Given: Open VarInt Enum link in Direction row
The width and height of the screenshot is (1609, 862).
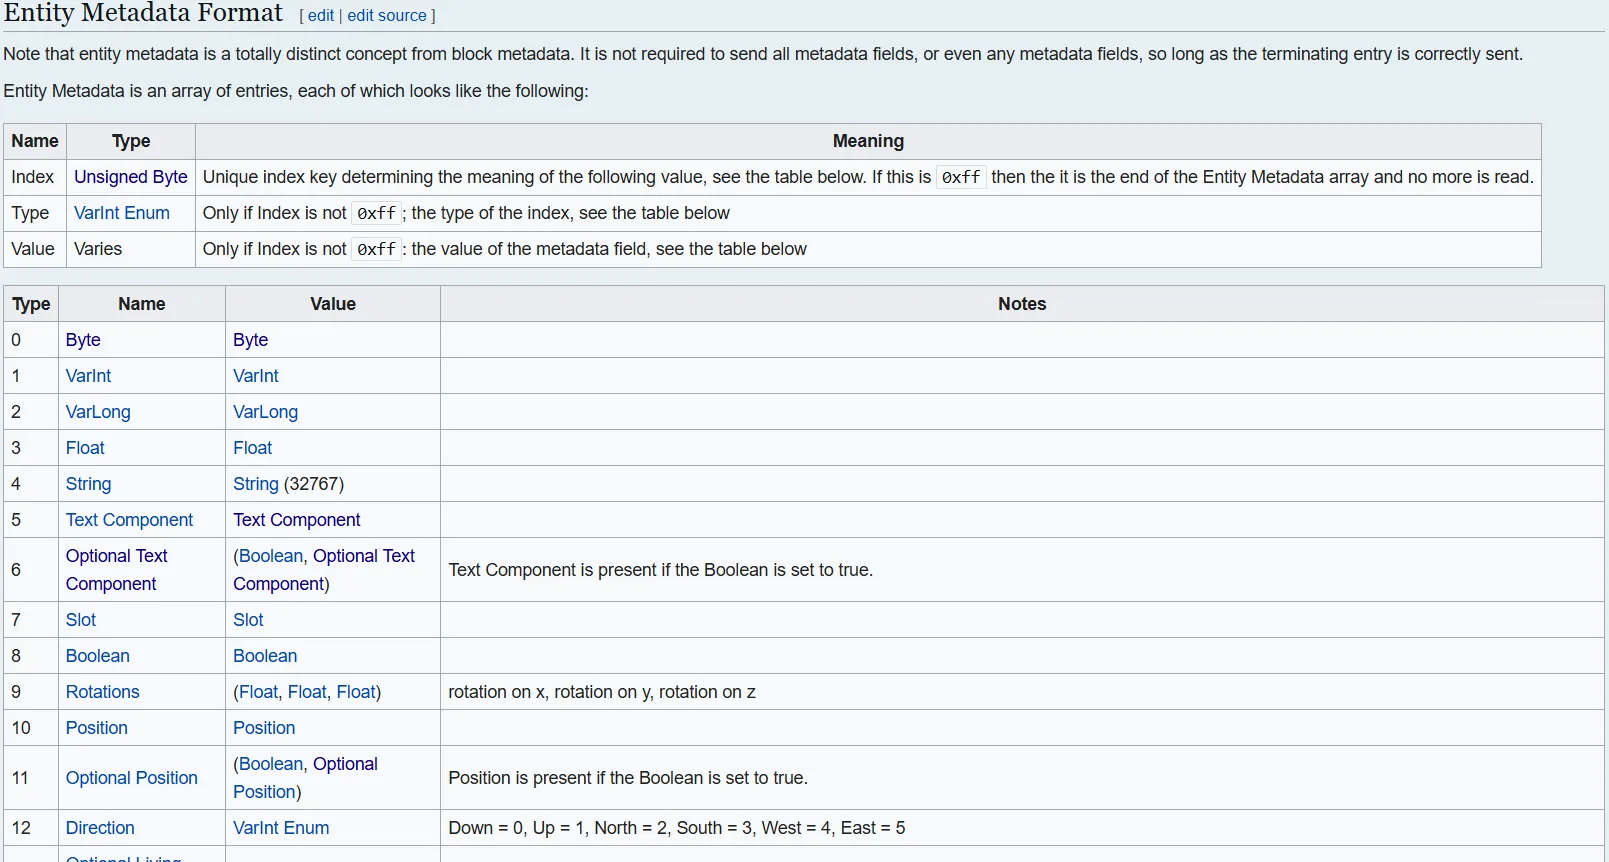Looking at the screenshot, I should pos(280,828).
